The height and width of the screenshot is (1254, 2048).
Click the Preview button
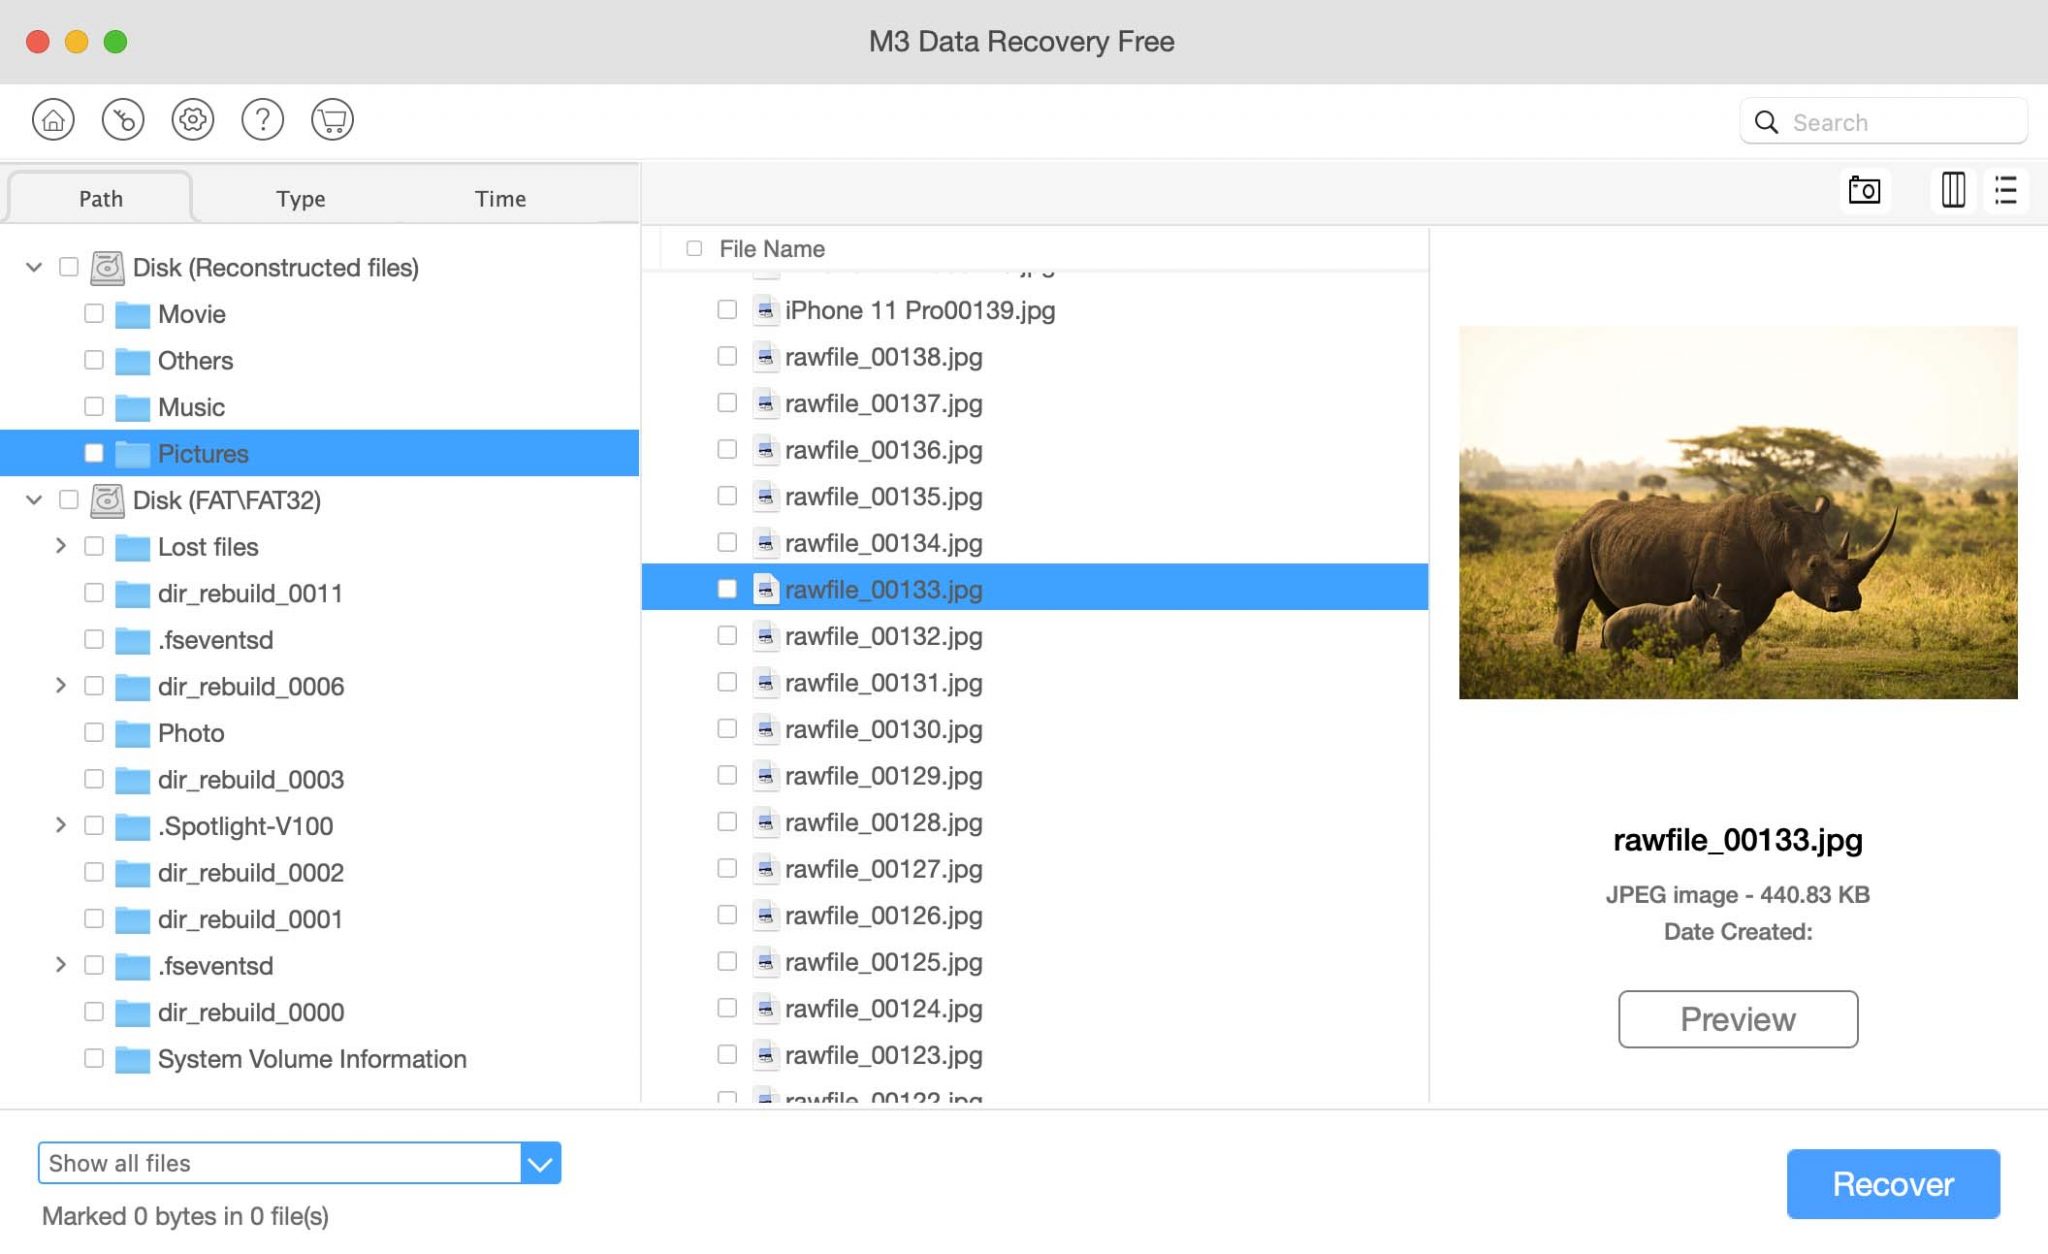1737,1019
